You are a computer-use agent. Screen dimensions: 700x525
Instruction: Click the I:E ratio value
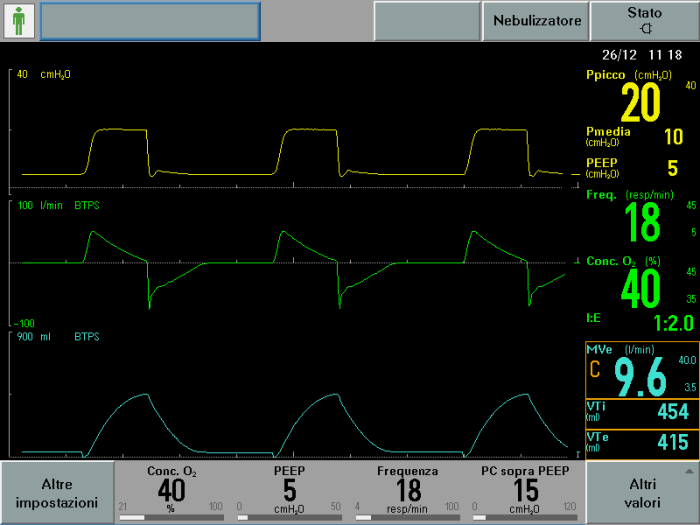point(640,323)
